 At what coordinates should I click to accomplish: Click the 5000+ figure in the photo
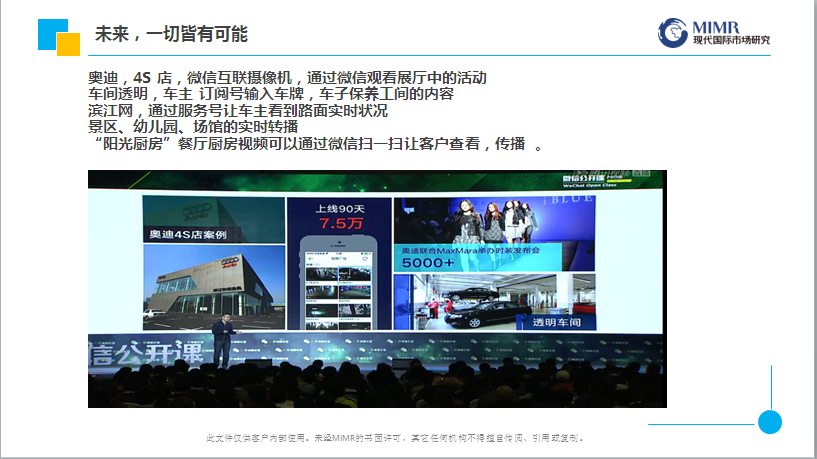[428, 263]
